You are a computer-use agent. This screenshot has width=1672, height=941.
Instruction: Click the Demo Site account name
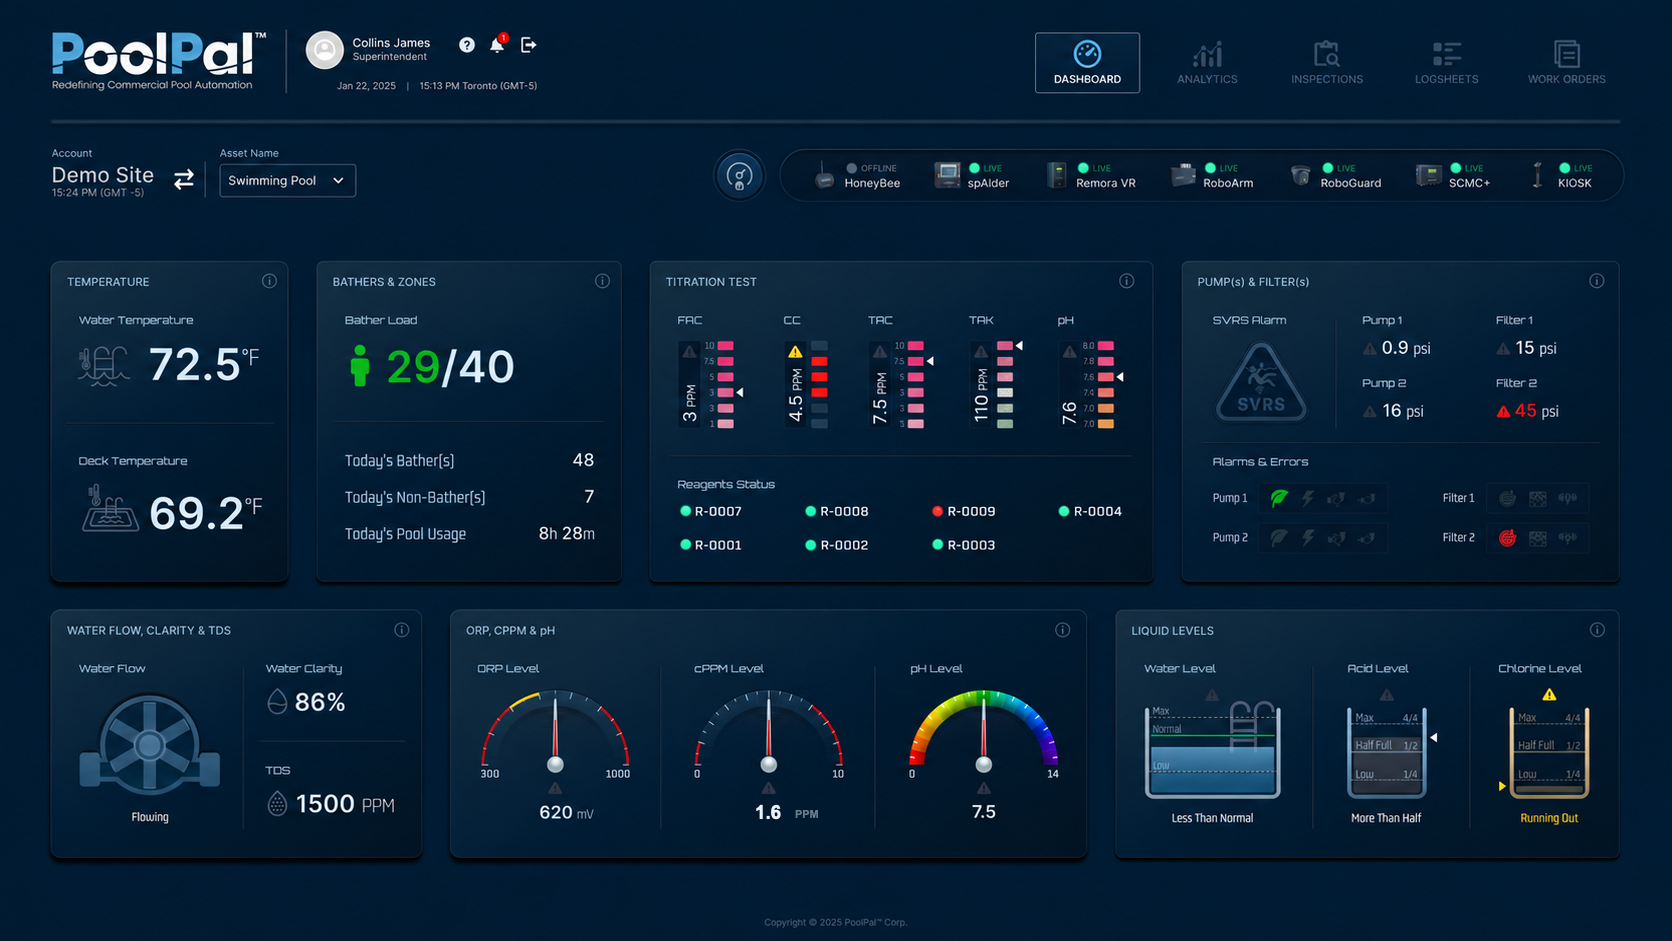[103, 175]
